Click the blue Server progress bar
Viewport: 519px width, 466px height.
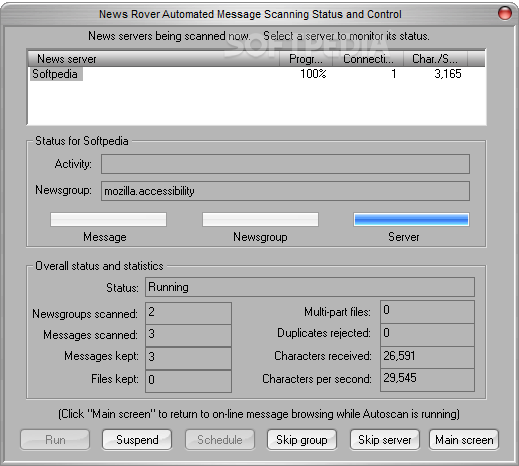[411, 220]
